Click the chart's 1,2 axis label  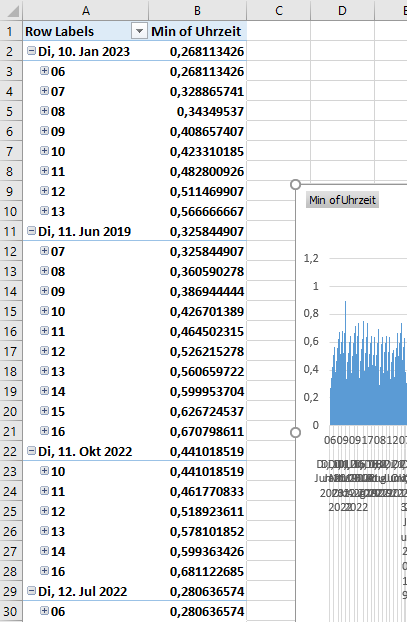tap(311, 258)
